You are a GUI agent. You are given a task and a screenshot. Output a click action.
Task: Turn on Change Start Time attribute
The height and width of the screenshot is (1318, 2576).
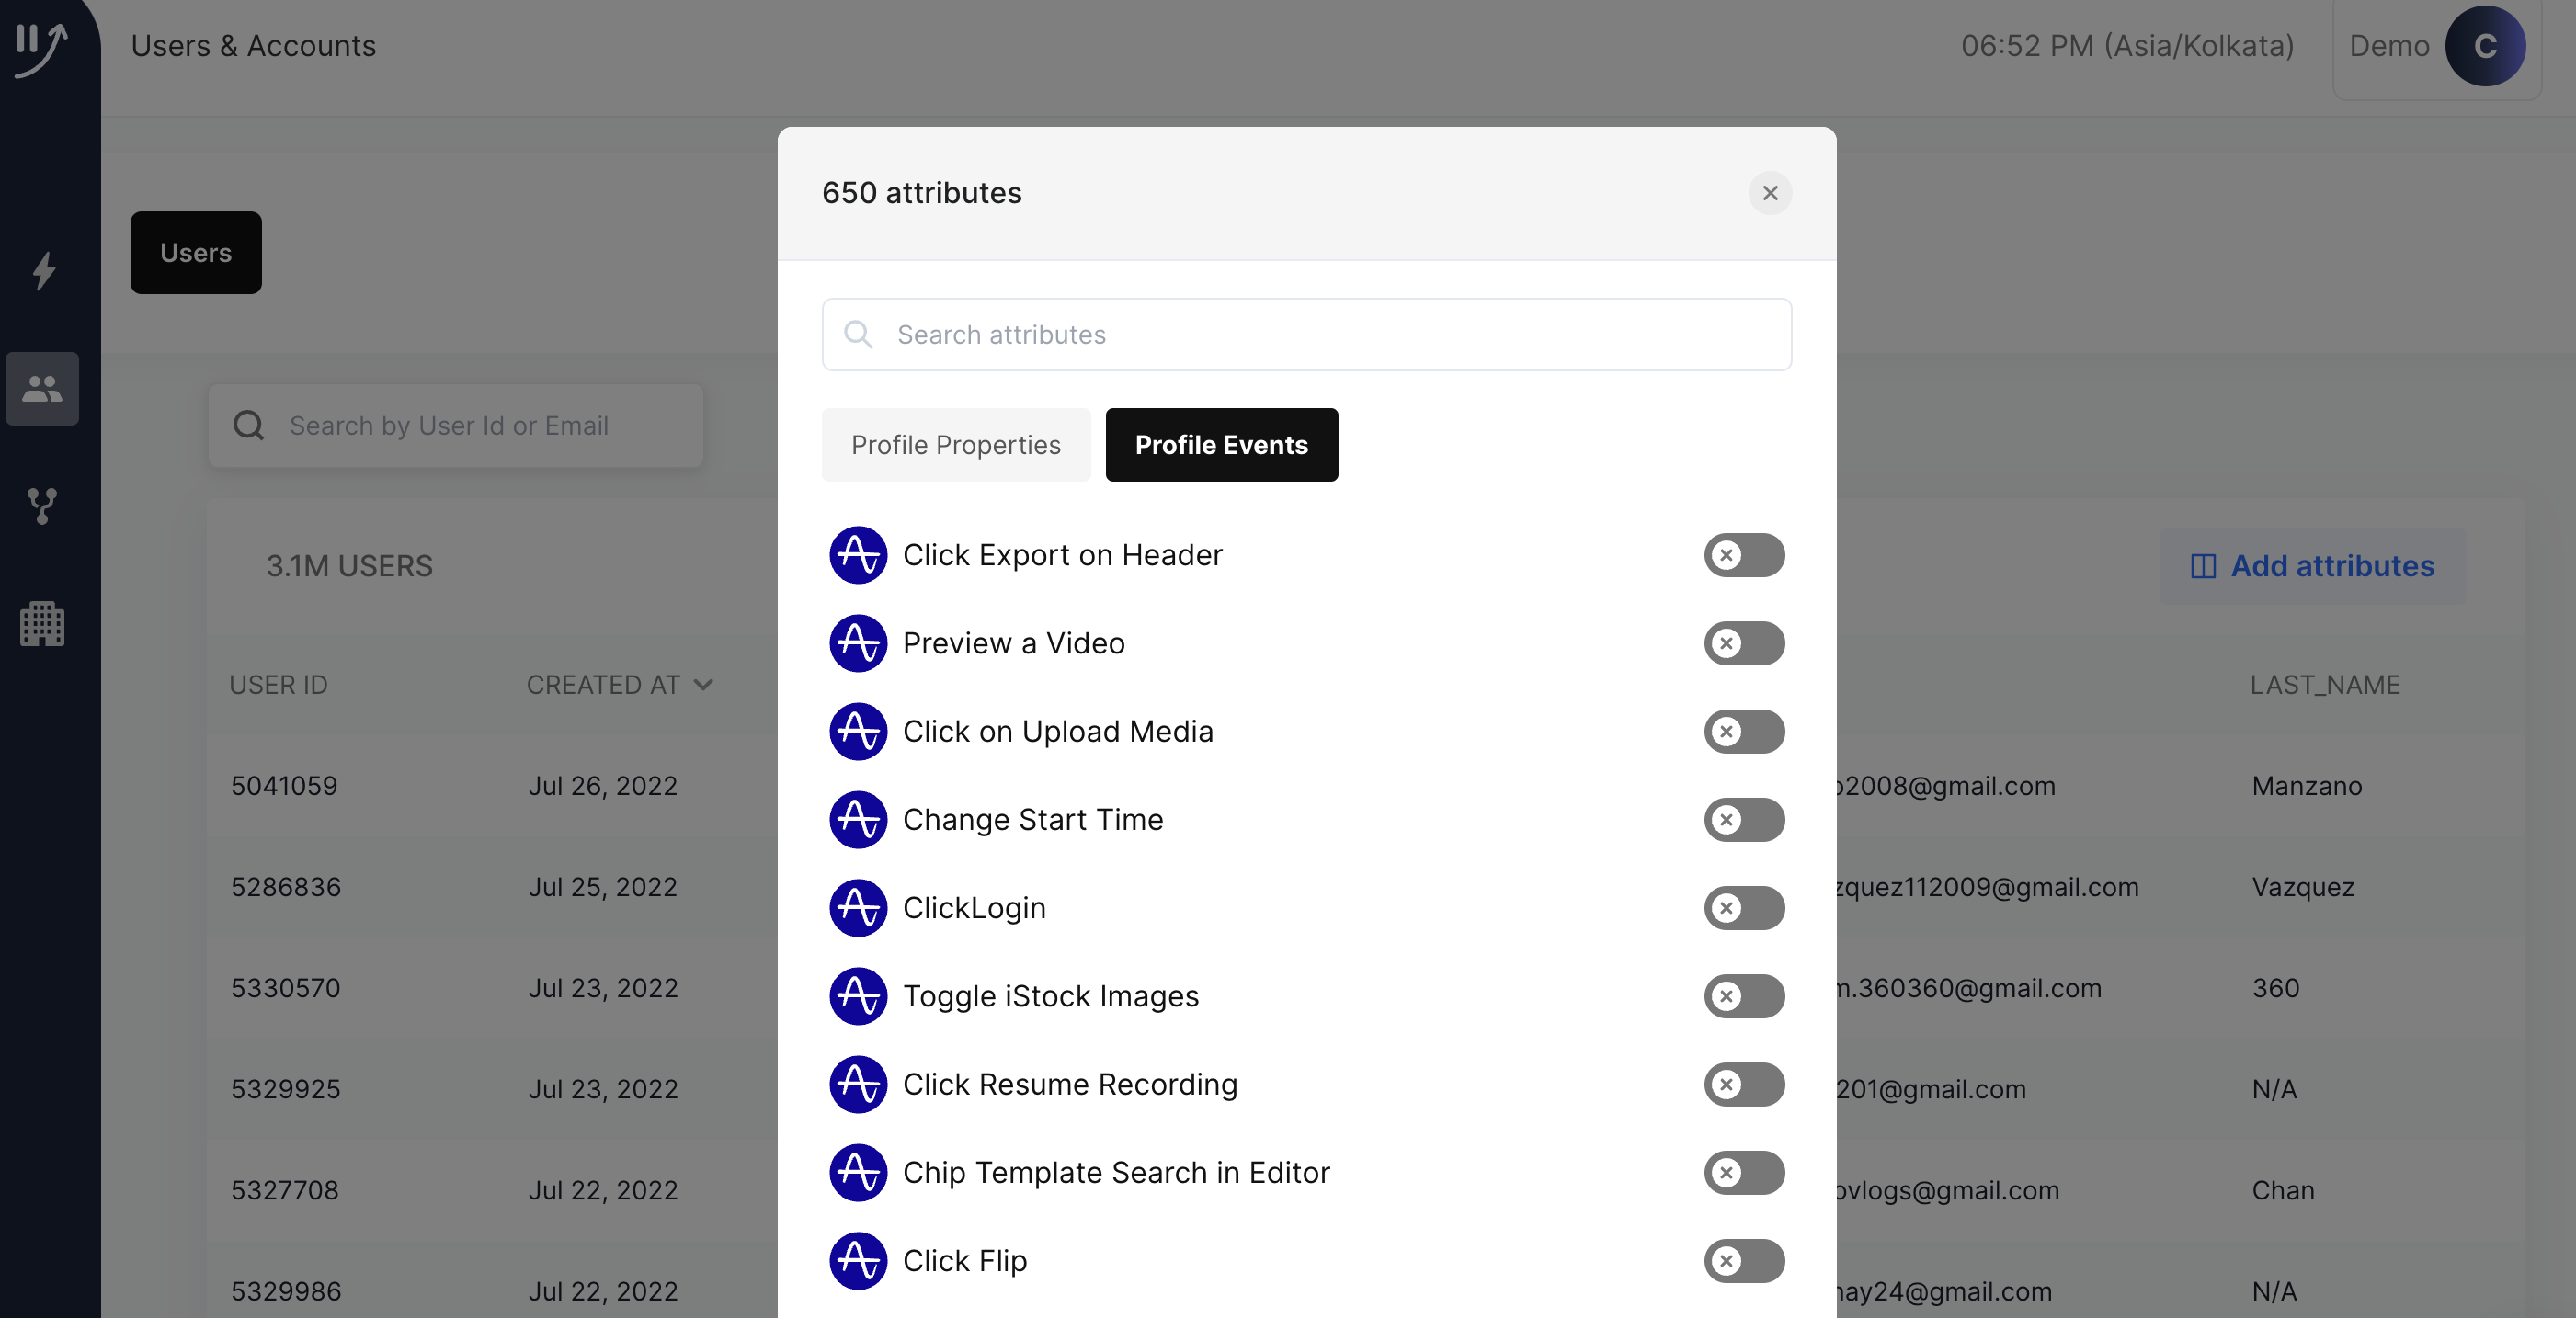coord(1743,820)
